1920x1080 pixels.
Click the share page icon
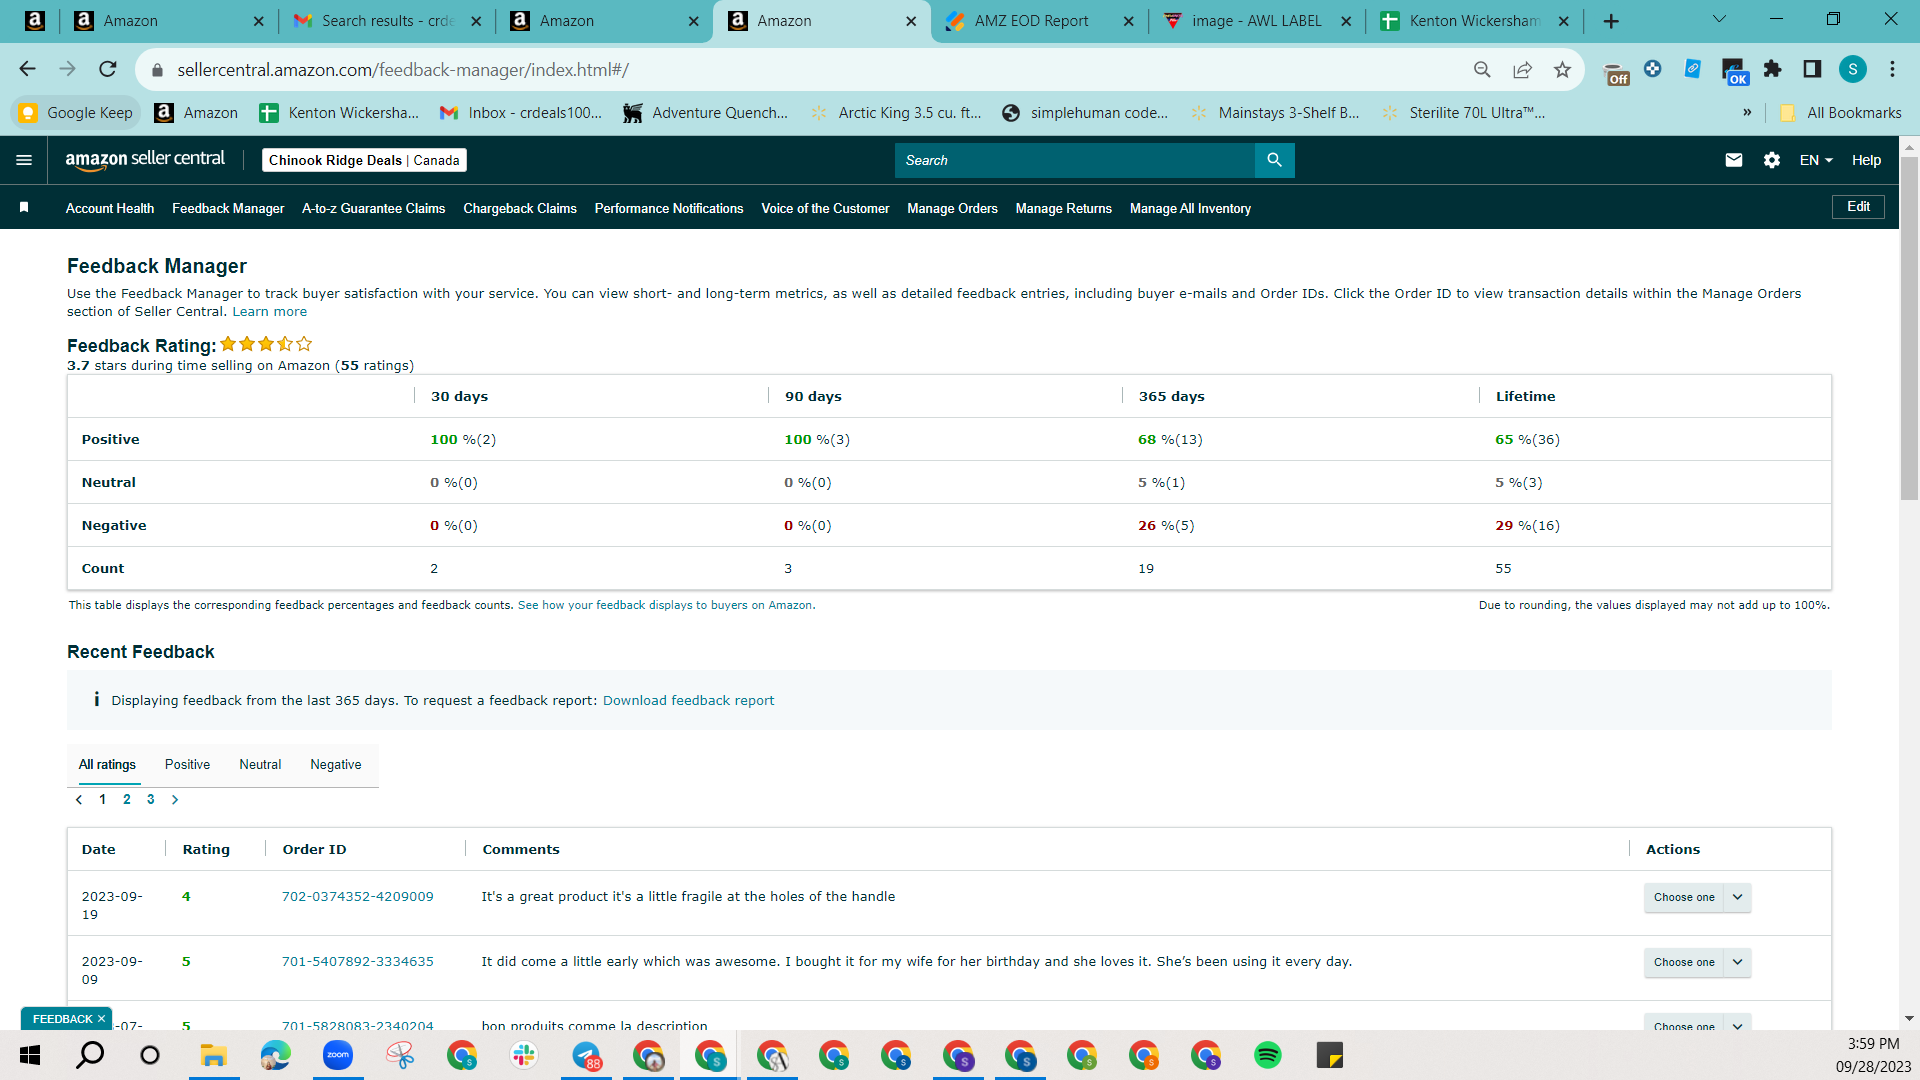click(x=1522, y=69)
